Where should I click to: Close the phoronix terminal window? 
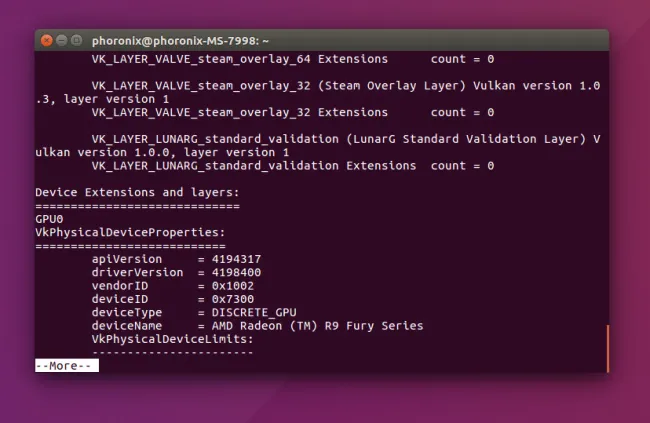point(46,41)
